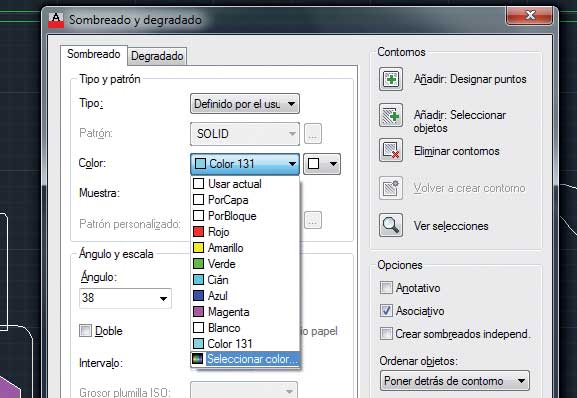Toggle the Anotativo checkbox

386,288
